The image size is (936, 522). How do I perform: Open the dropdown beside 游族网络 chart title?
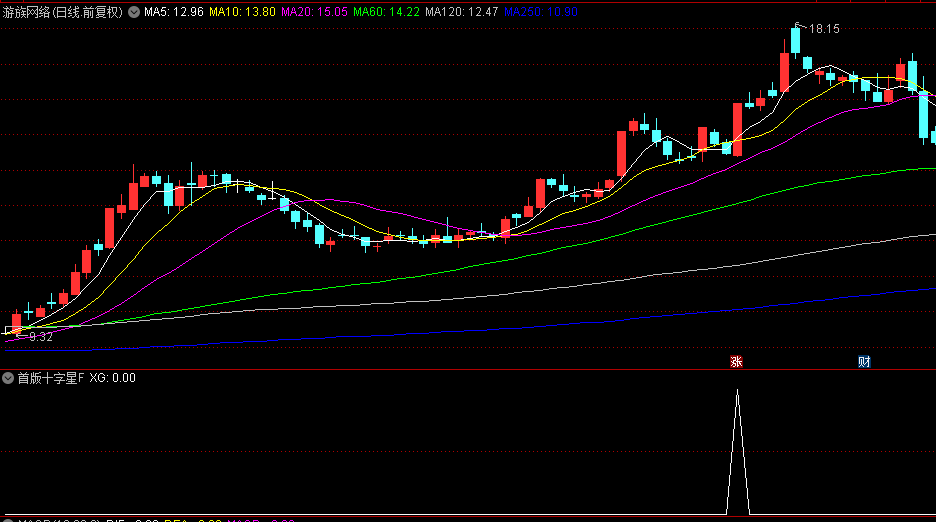[x=134, y=12]
